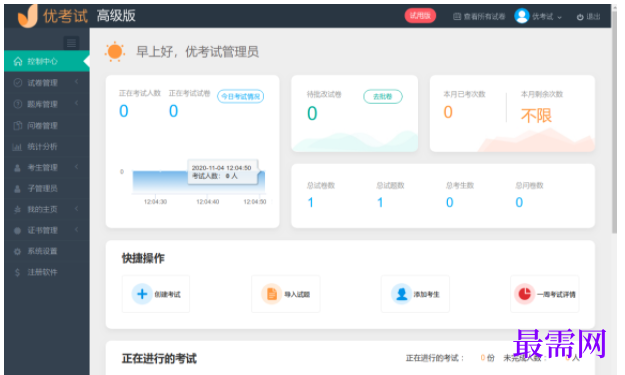Click the 总试卷数 value 1
Image resolution: width=625 pixels, height=375 pixels.
point(311,202)
